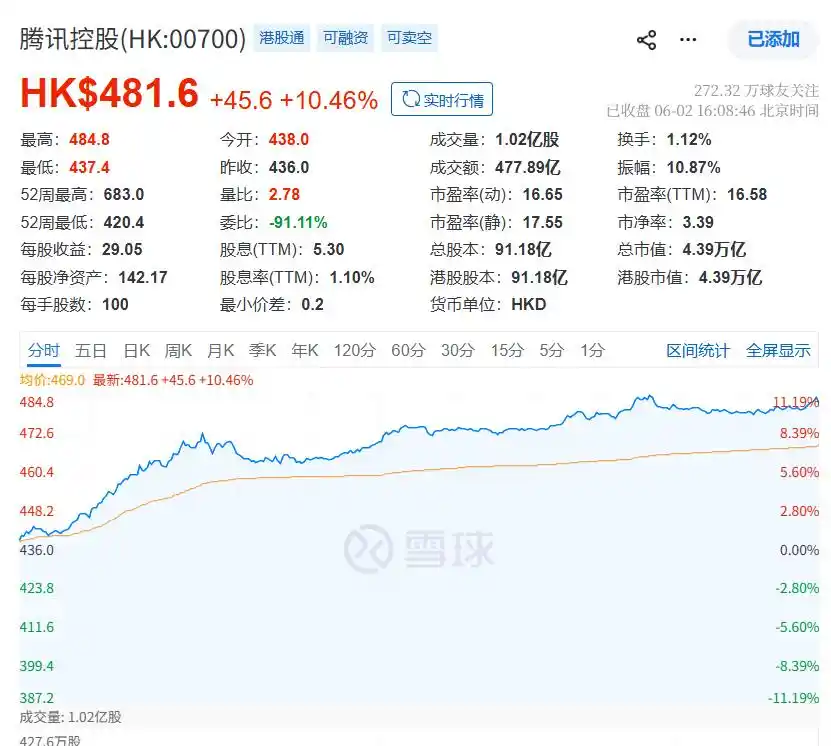Click the 总股本 value 91.18亿
The image size is (831, 746).
tap(523, 250)
